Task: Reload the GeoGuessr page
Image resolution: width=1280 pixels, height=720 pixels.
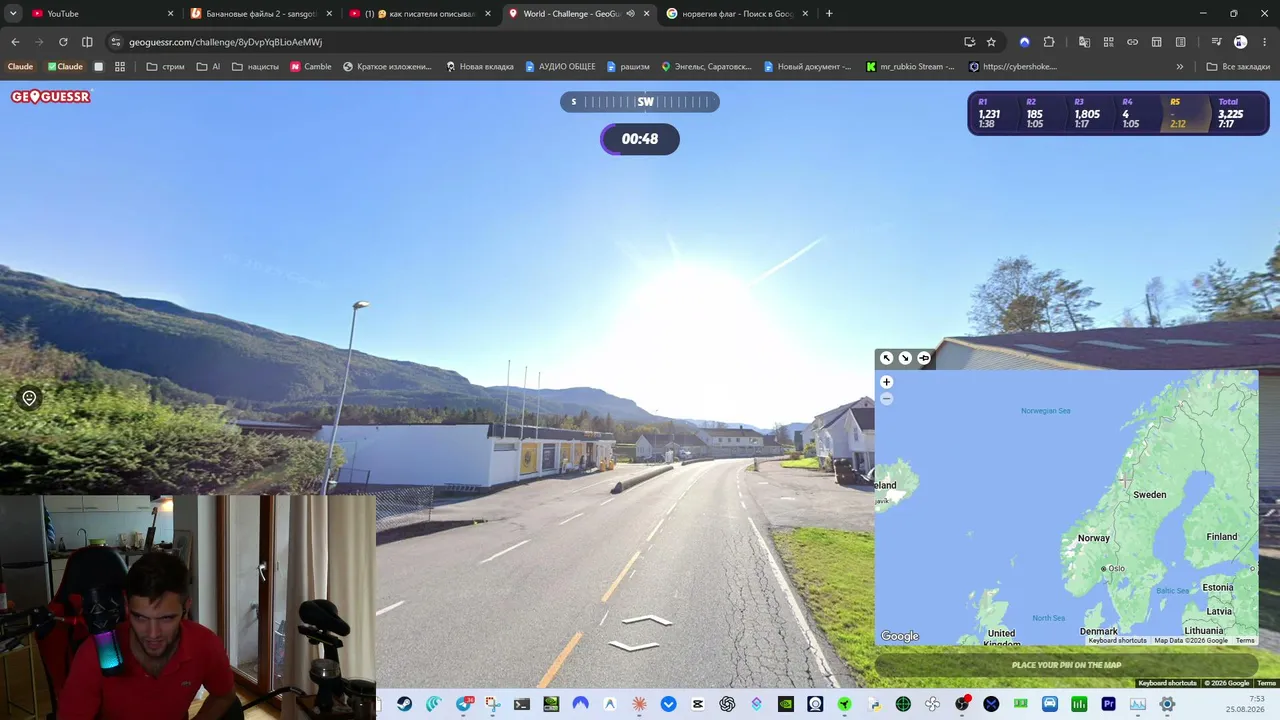Action: pyautogui.click(x=63, y=42)
